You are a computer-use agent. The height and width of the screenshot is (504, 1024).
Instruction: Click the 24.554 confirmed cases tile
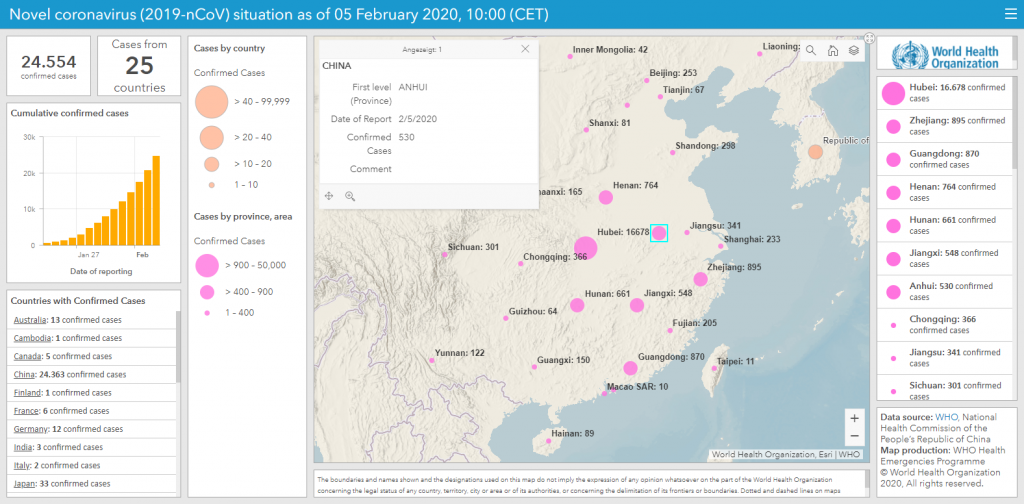pyautogui.click(x=49, y=66)
